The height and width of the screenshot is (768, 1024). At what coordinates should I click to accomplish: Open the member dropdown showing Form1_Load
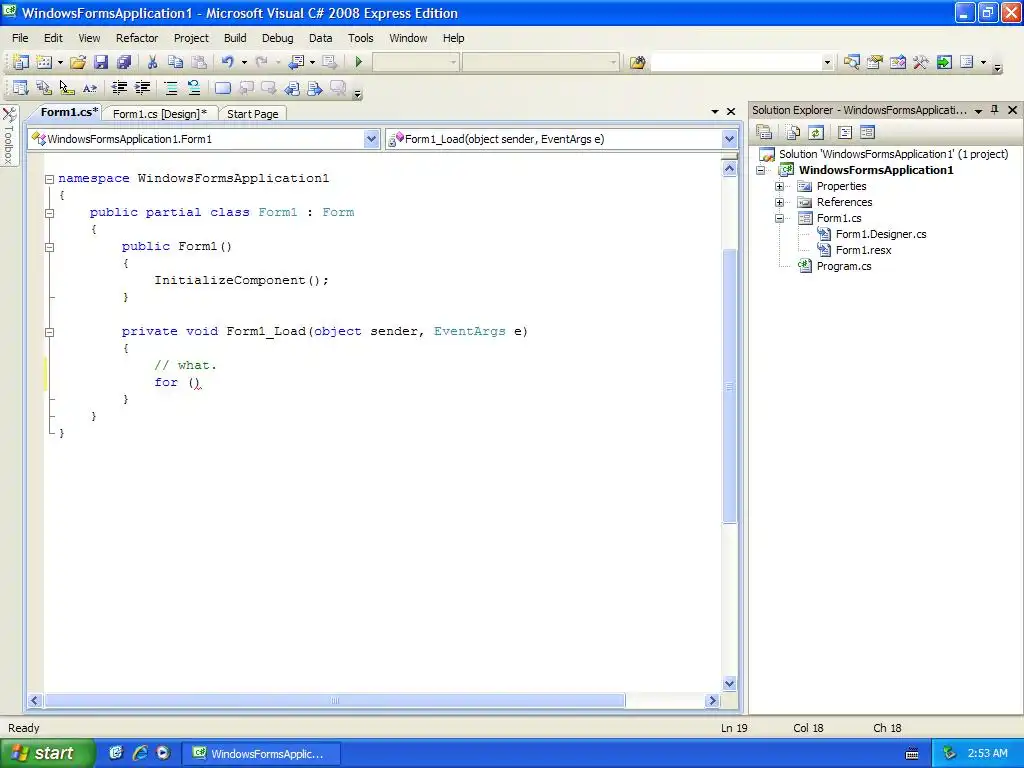pos(729,139)
